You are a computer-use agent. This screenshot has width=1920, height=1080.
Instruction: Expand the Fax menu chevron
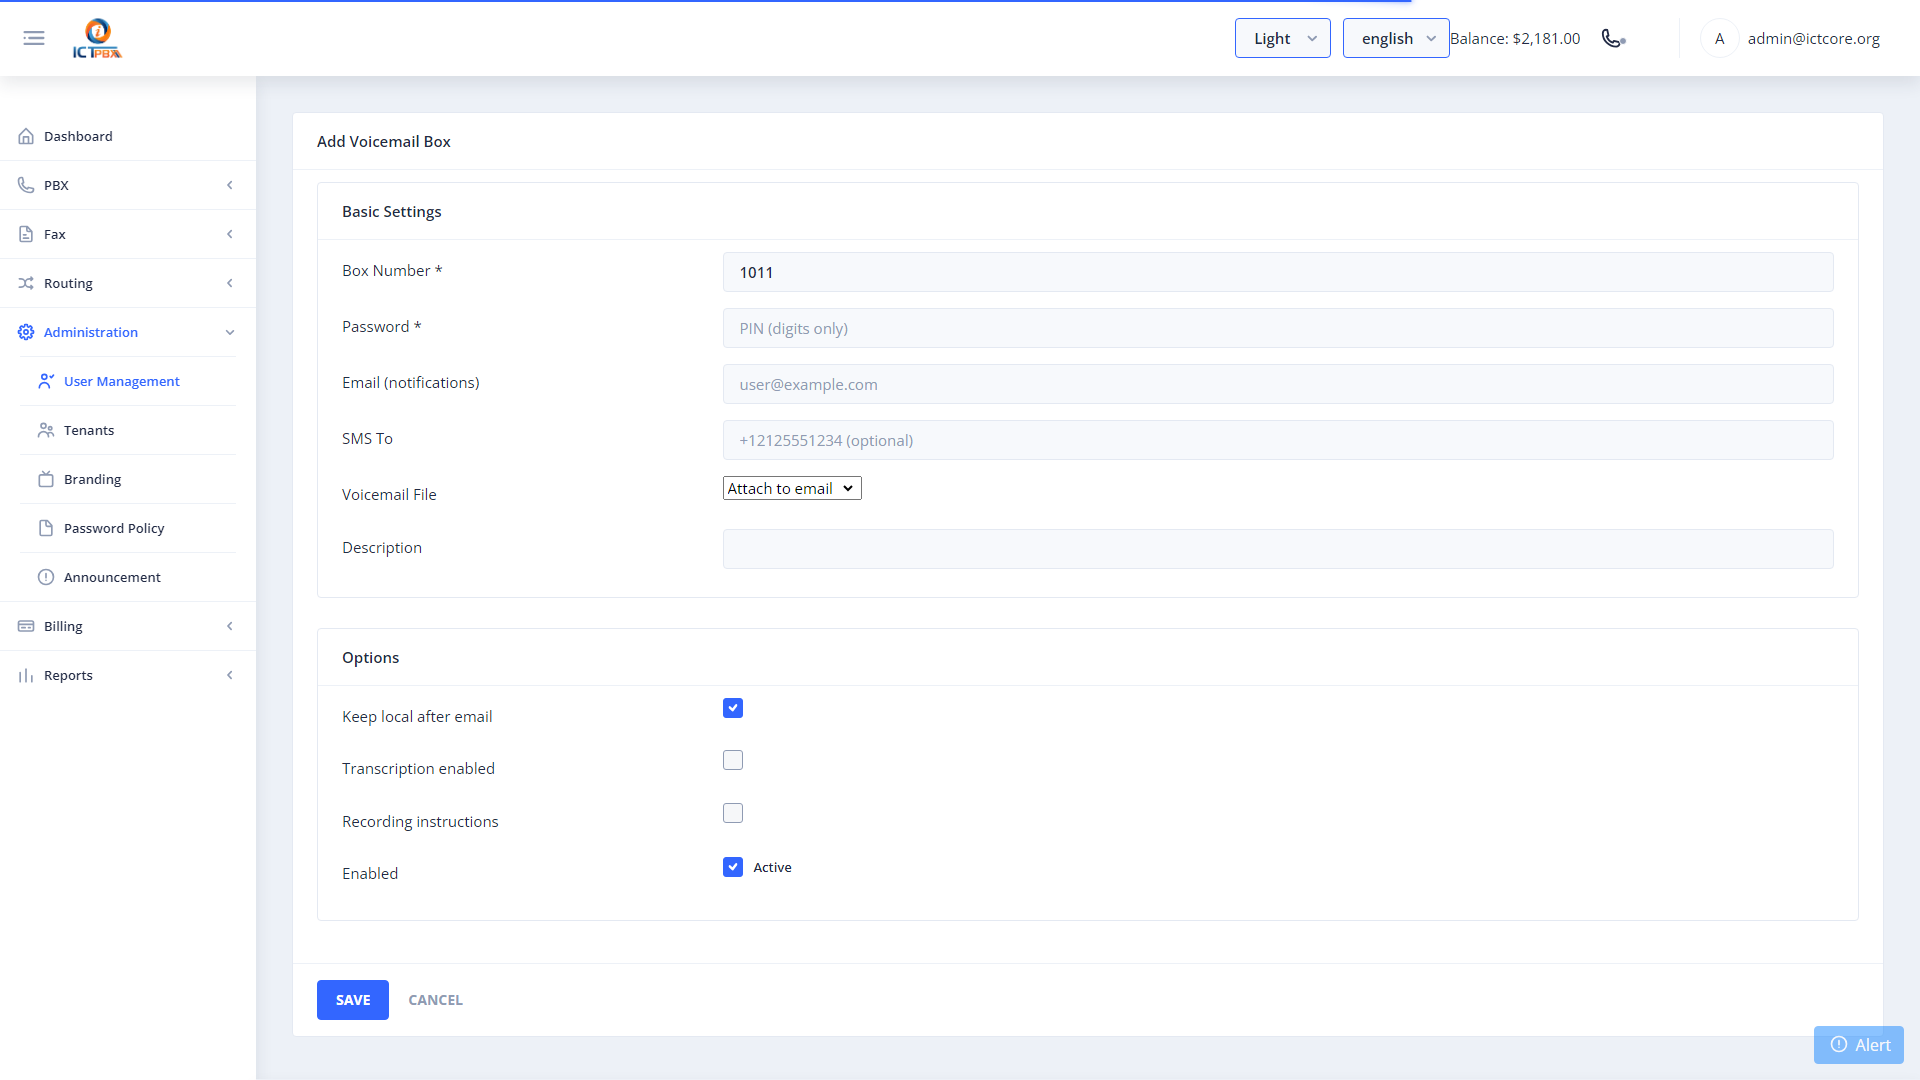(x=230, y=234)
